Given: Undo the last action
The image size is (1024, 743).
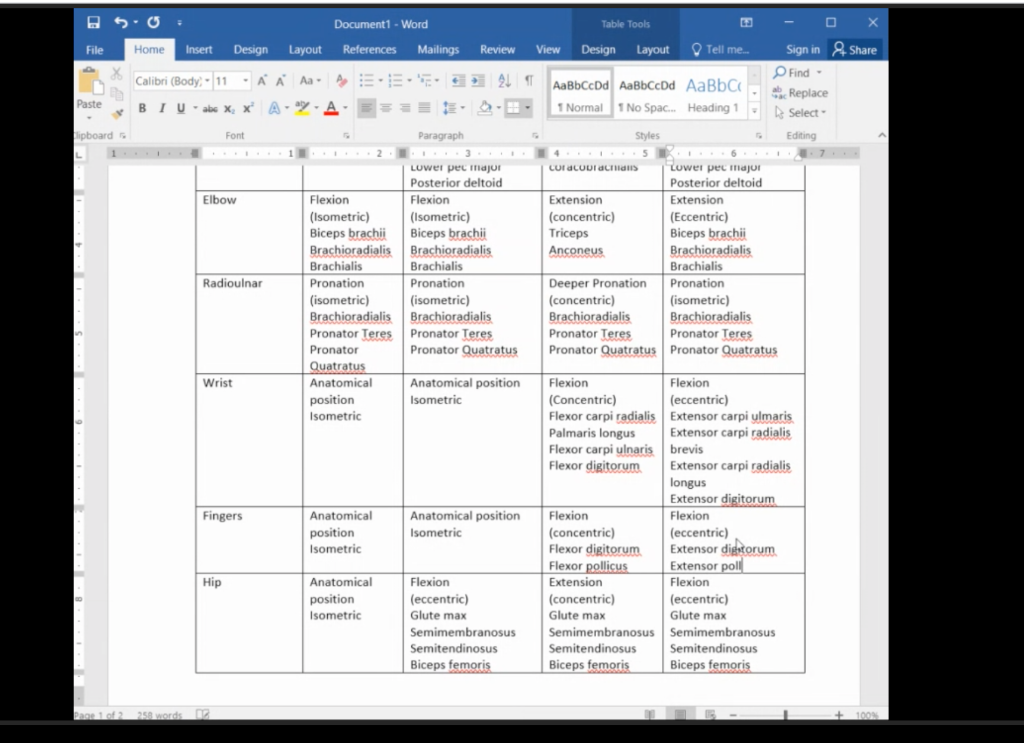Looking at the screenshot, I should tap(121, 23).
